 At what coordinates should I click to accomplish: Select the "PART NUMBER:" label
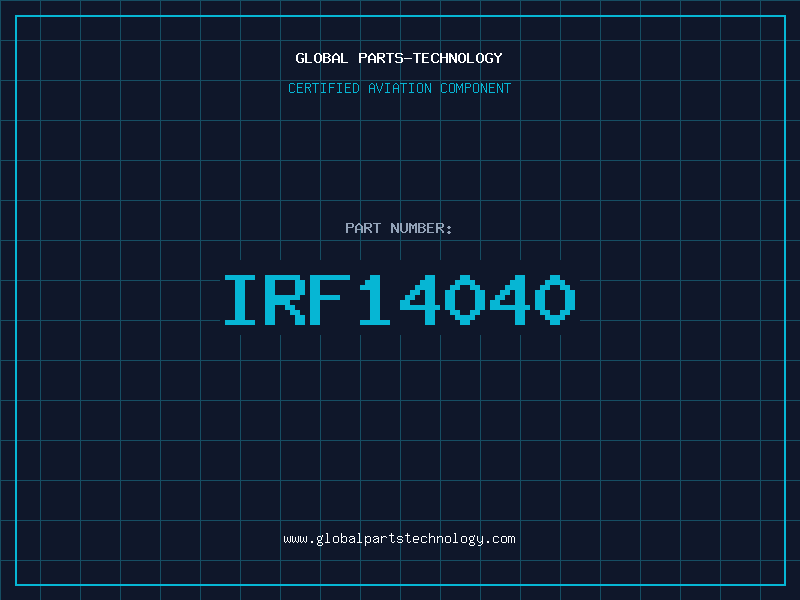(399, 228)
